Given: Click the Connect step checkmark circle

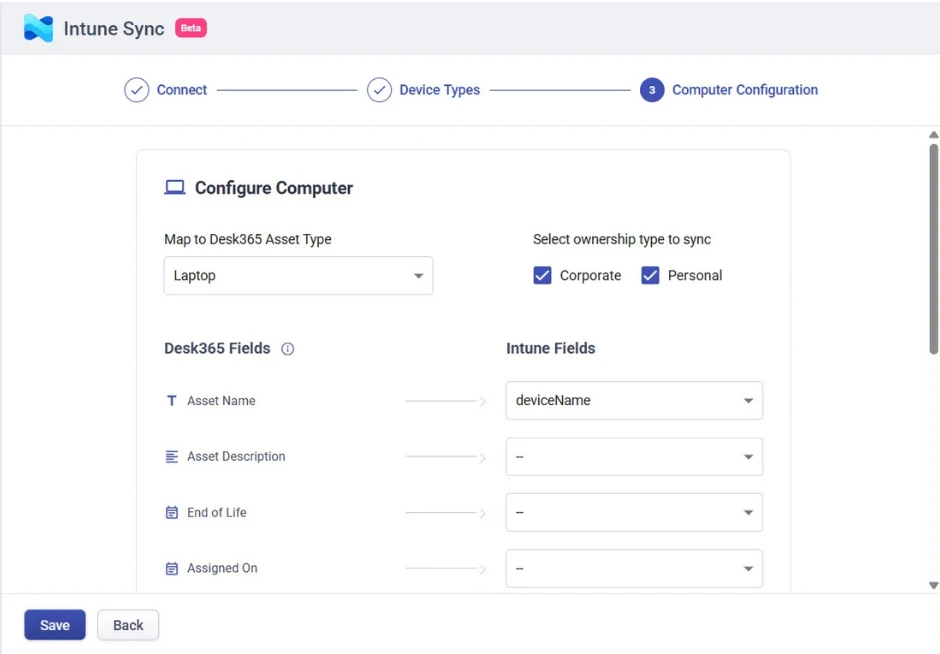Looking at the screenshot, I should 137,90.
